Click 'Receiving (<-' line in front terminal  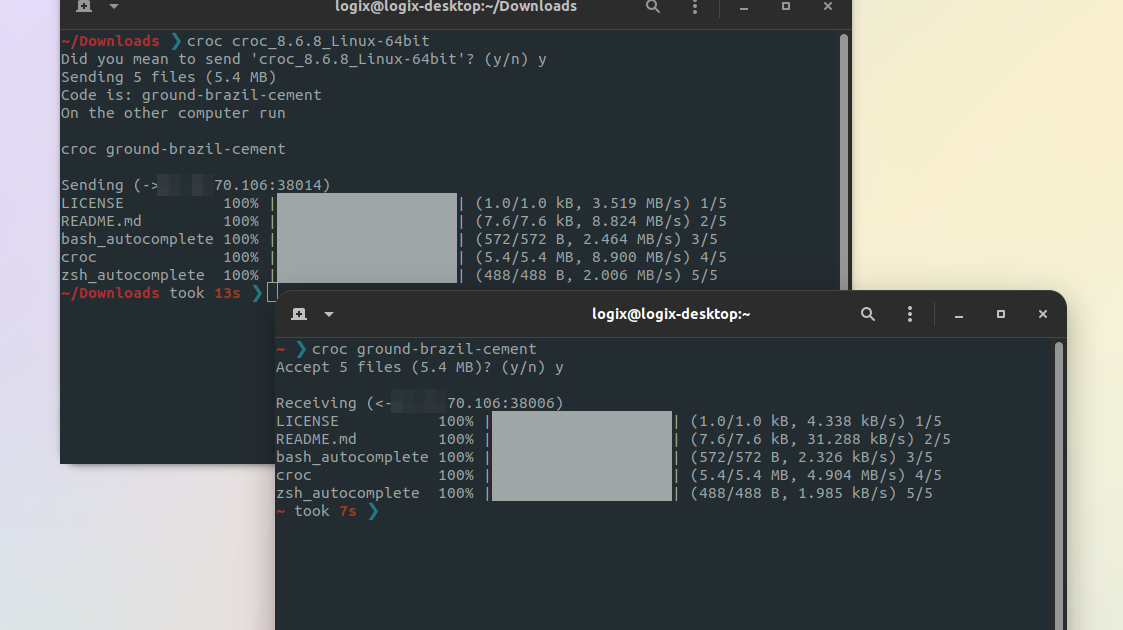420,403
